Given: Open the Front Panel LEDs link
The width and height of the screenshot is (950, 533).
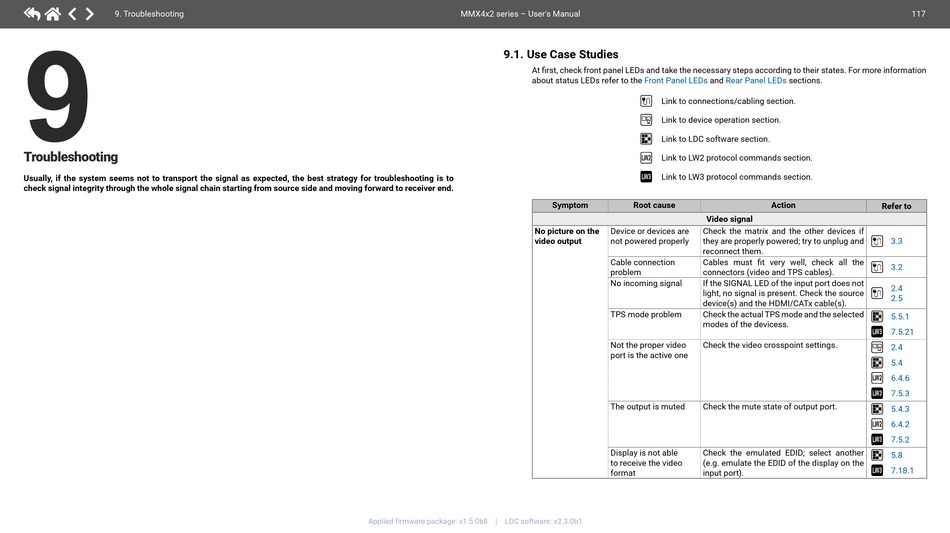Looking at the screenshot, I should 676,81.
